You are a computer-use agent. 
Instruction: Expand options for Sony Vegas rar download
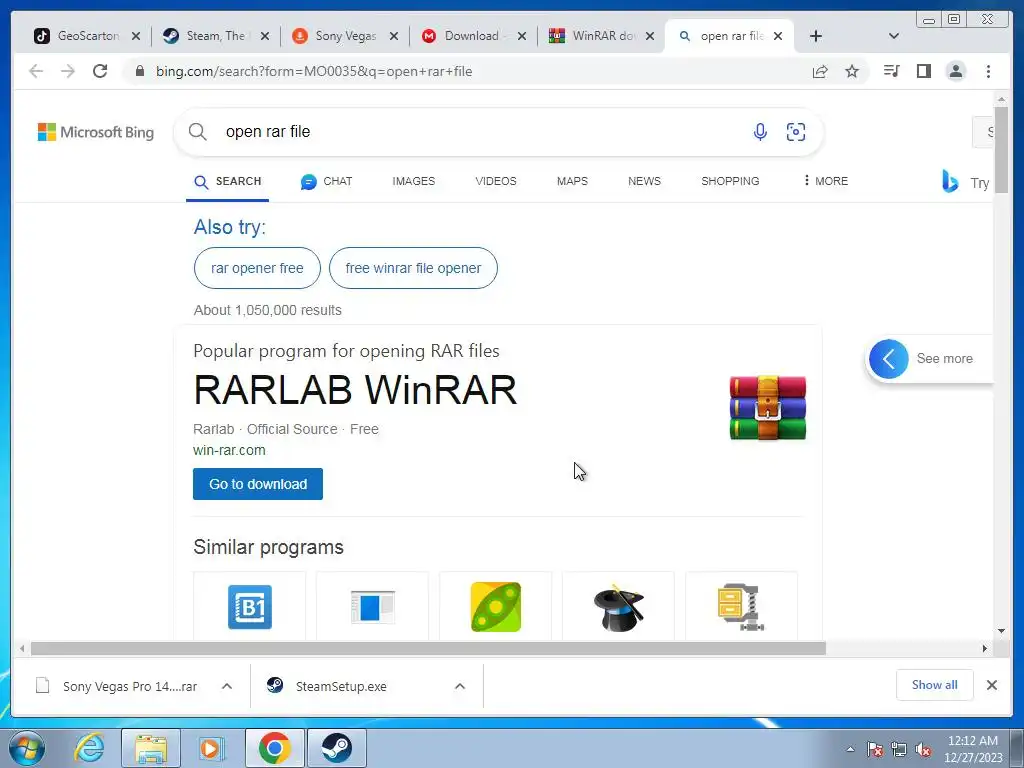click(227, 686)
